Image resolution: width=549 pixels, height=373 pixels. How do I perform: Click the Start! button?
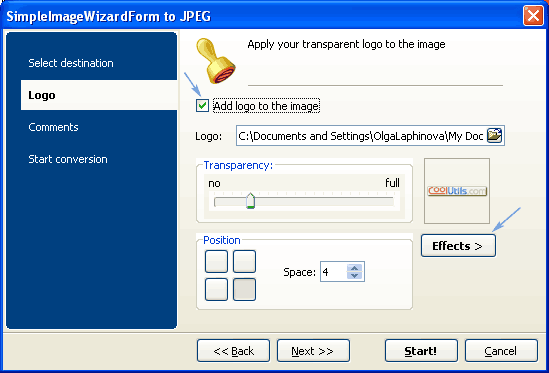pos(421,351)
